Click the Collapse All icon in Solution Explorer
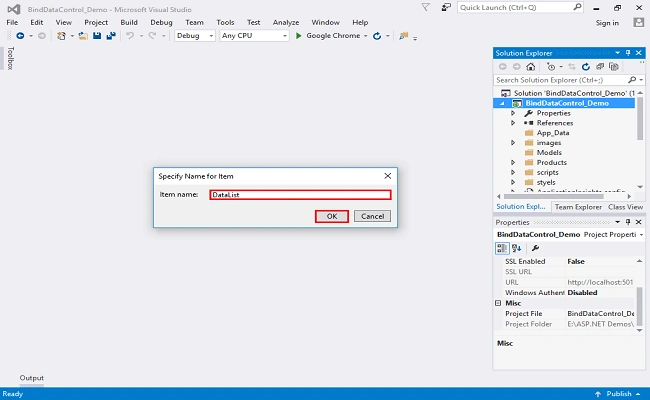The height and width of the screenshot is (400, 650). 600,67
